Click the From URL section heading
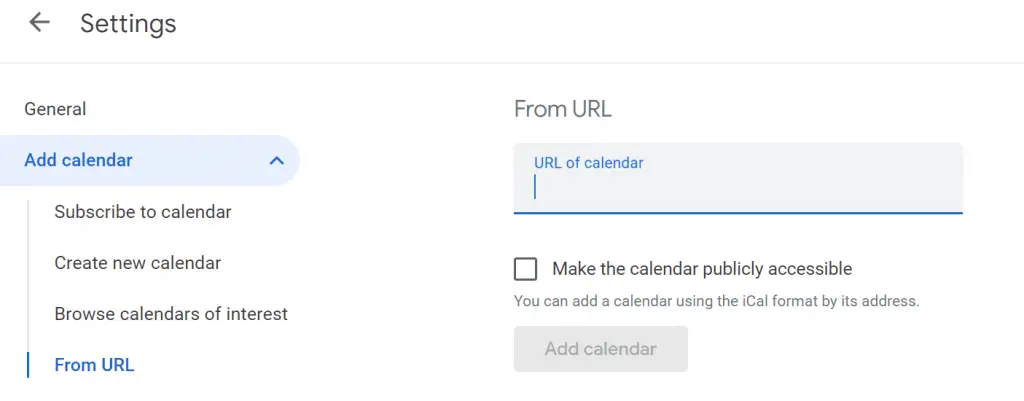 (x=562, y=109)
